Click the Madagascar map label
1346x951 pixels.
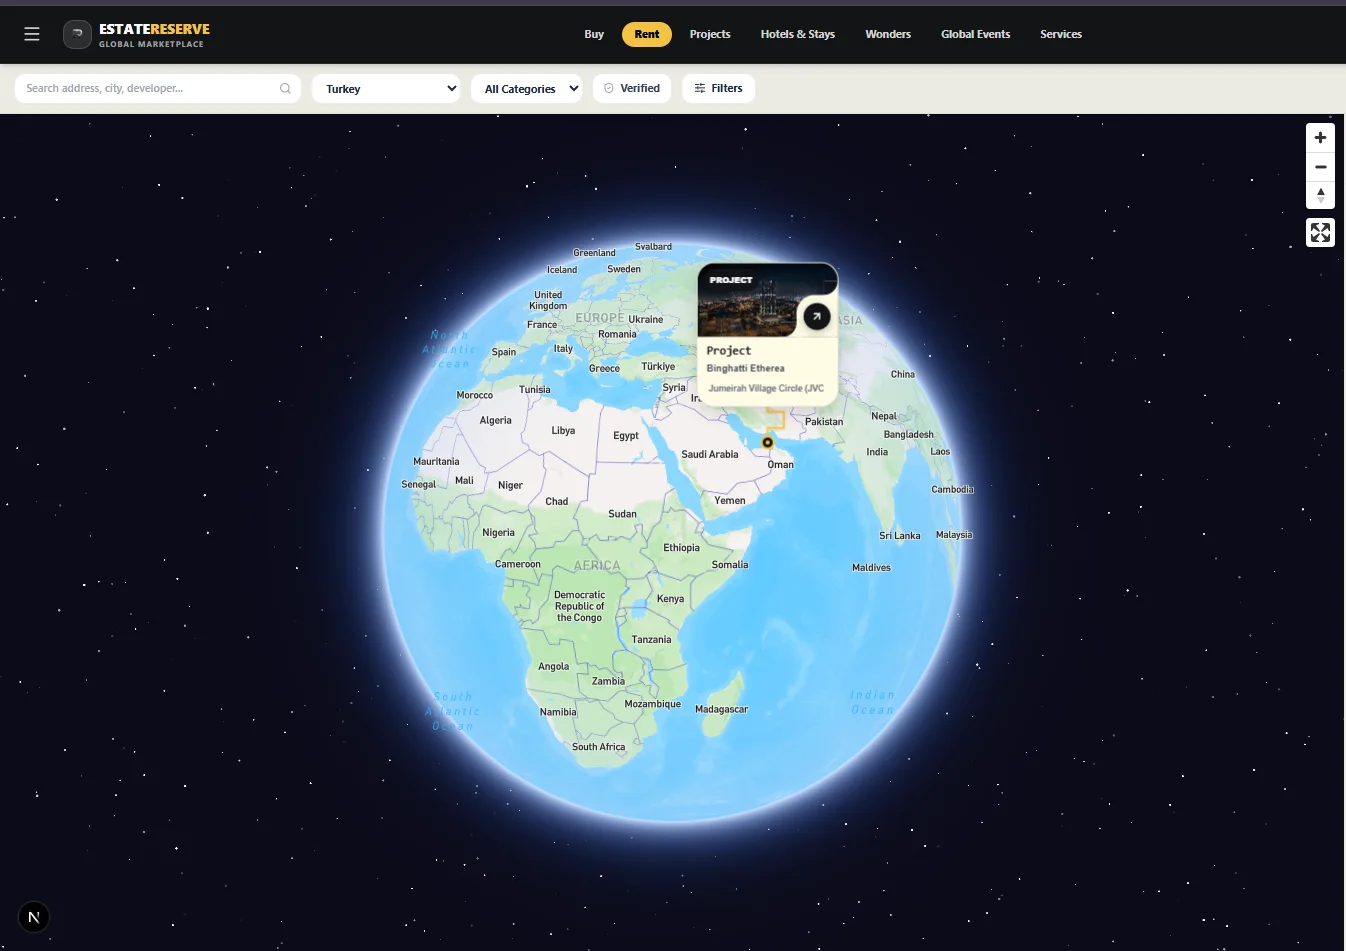point(721,709)
